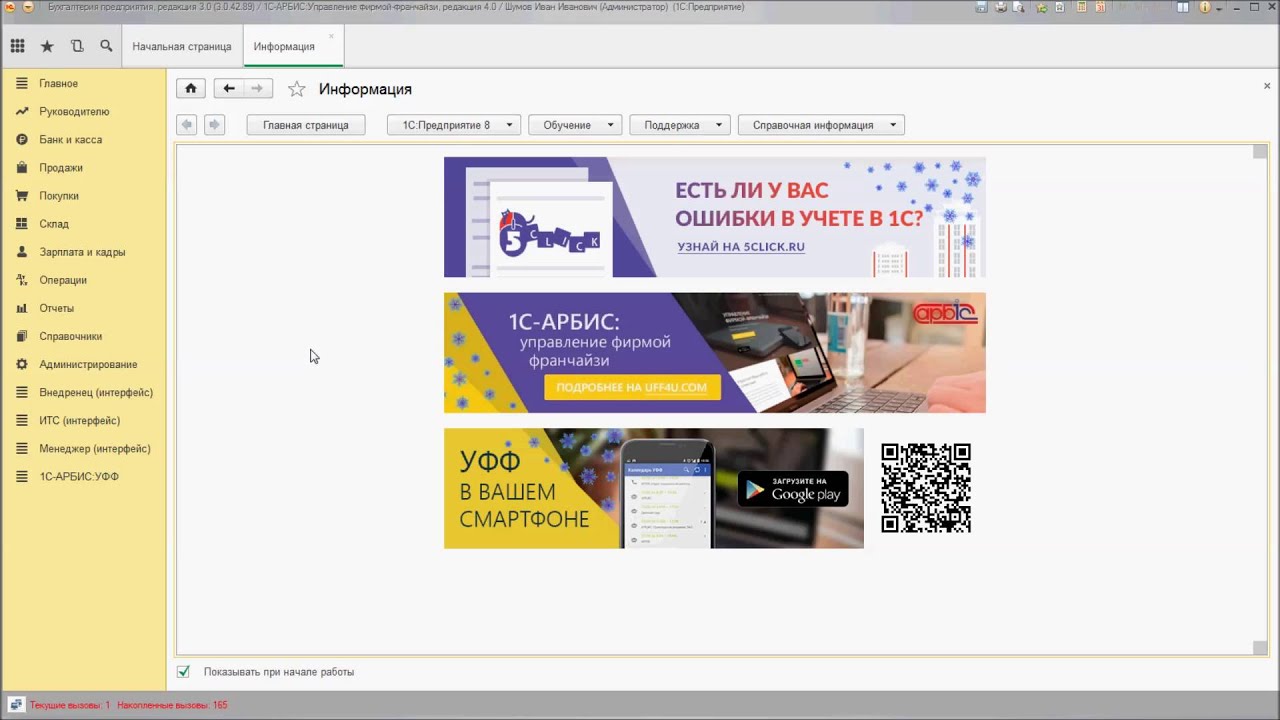
Task: Open the Favorites star in top panel
Action: [47, 46]
